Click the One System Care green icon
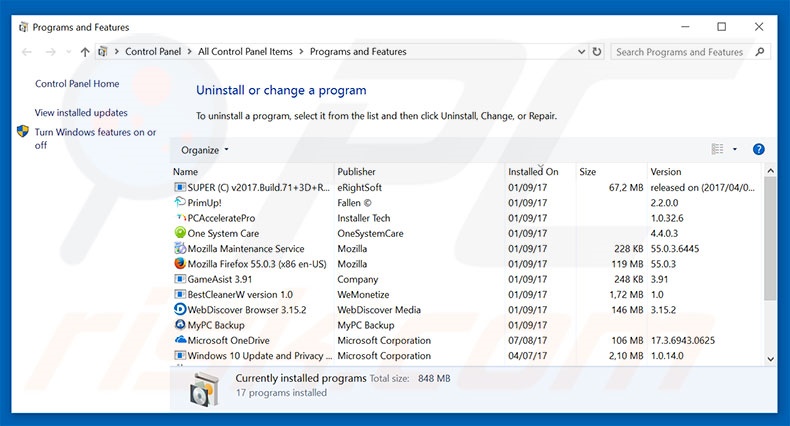Screen dimensions: 790x426 click(180, 233)
